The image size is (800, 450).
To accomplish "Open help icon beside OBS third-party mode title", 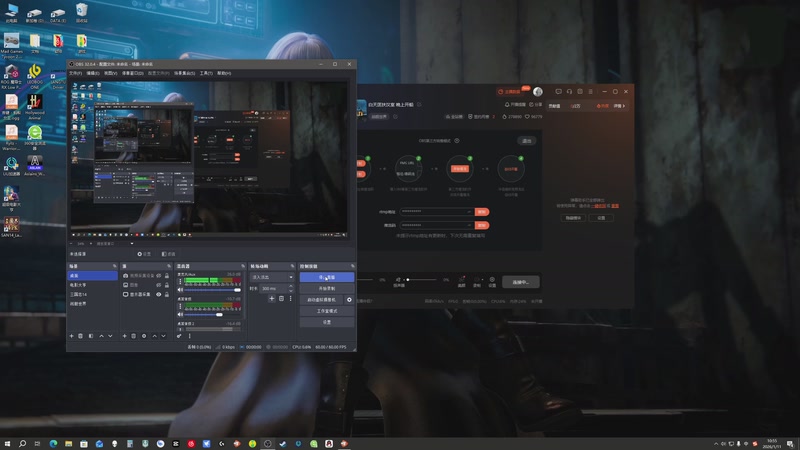I will pyautogui.click(x=457, y=140).
